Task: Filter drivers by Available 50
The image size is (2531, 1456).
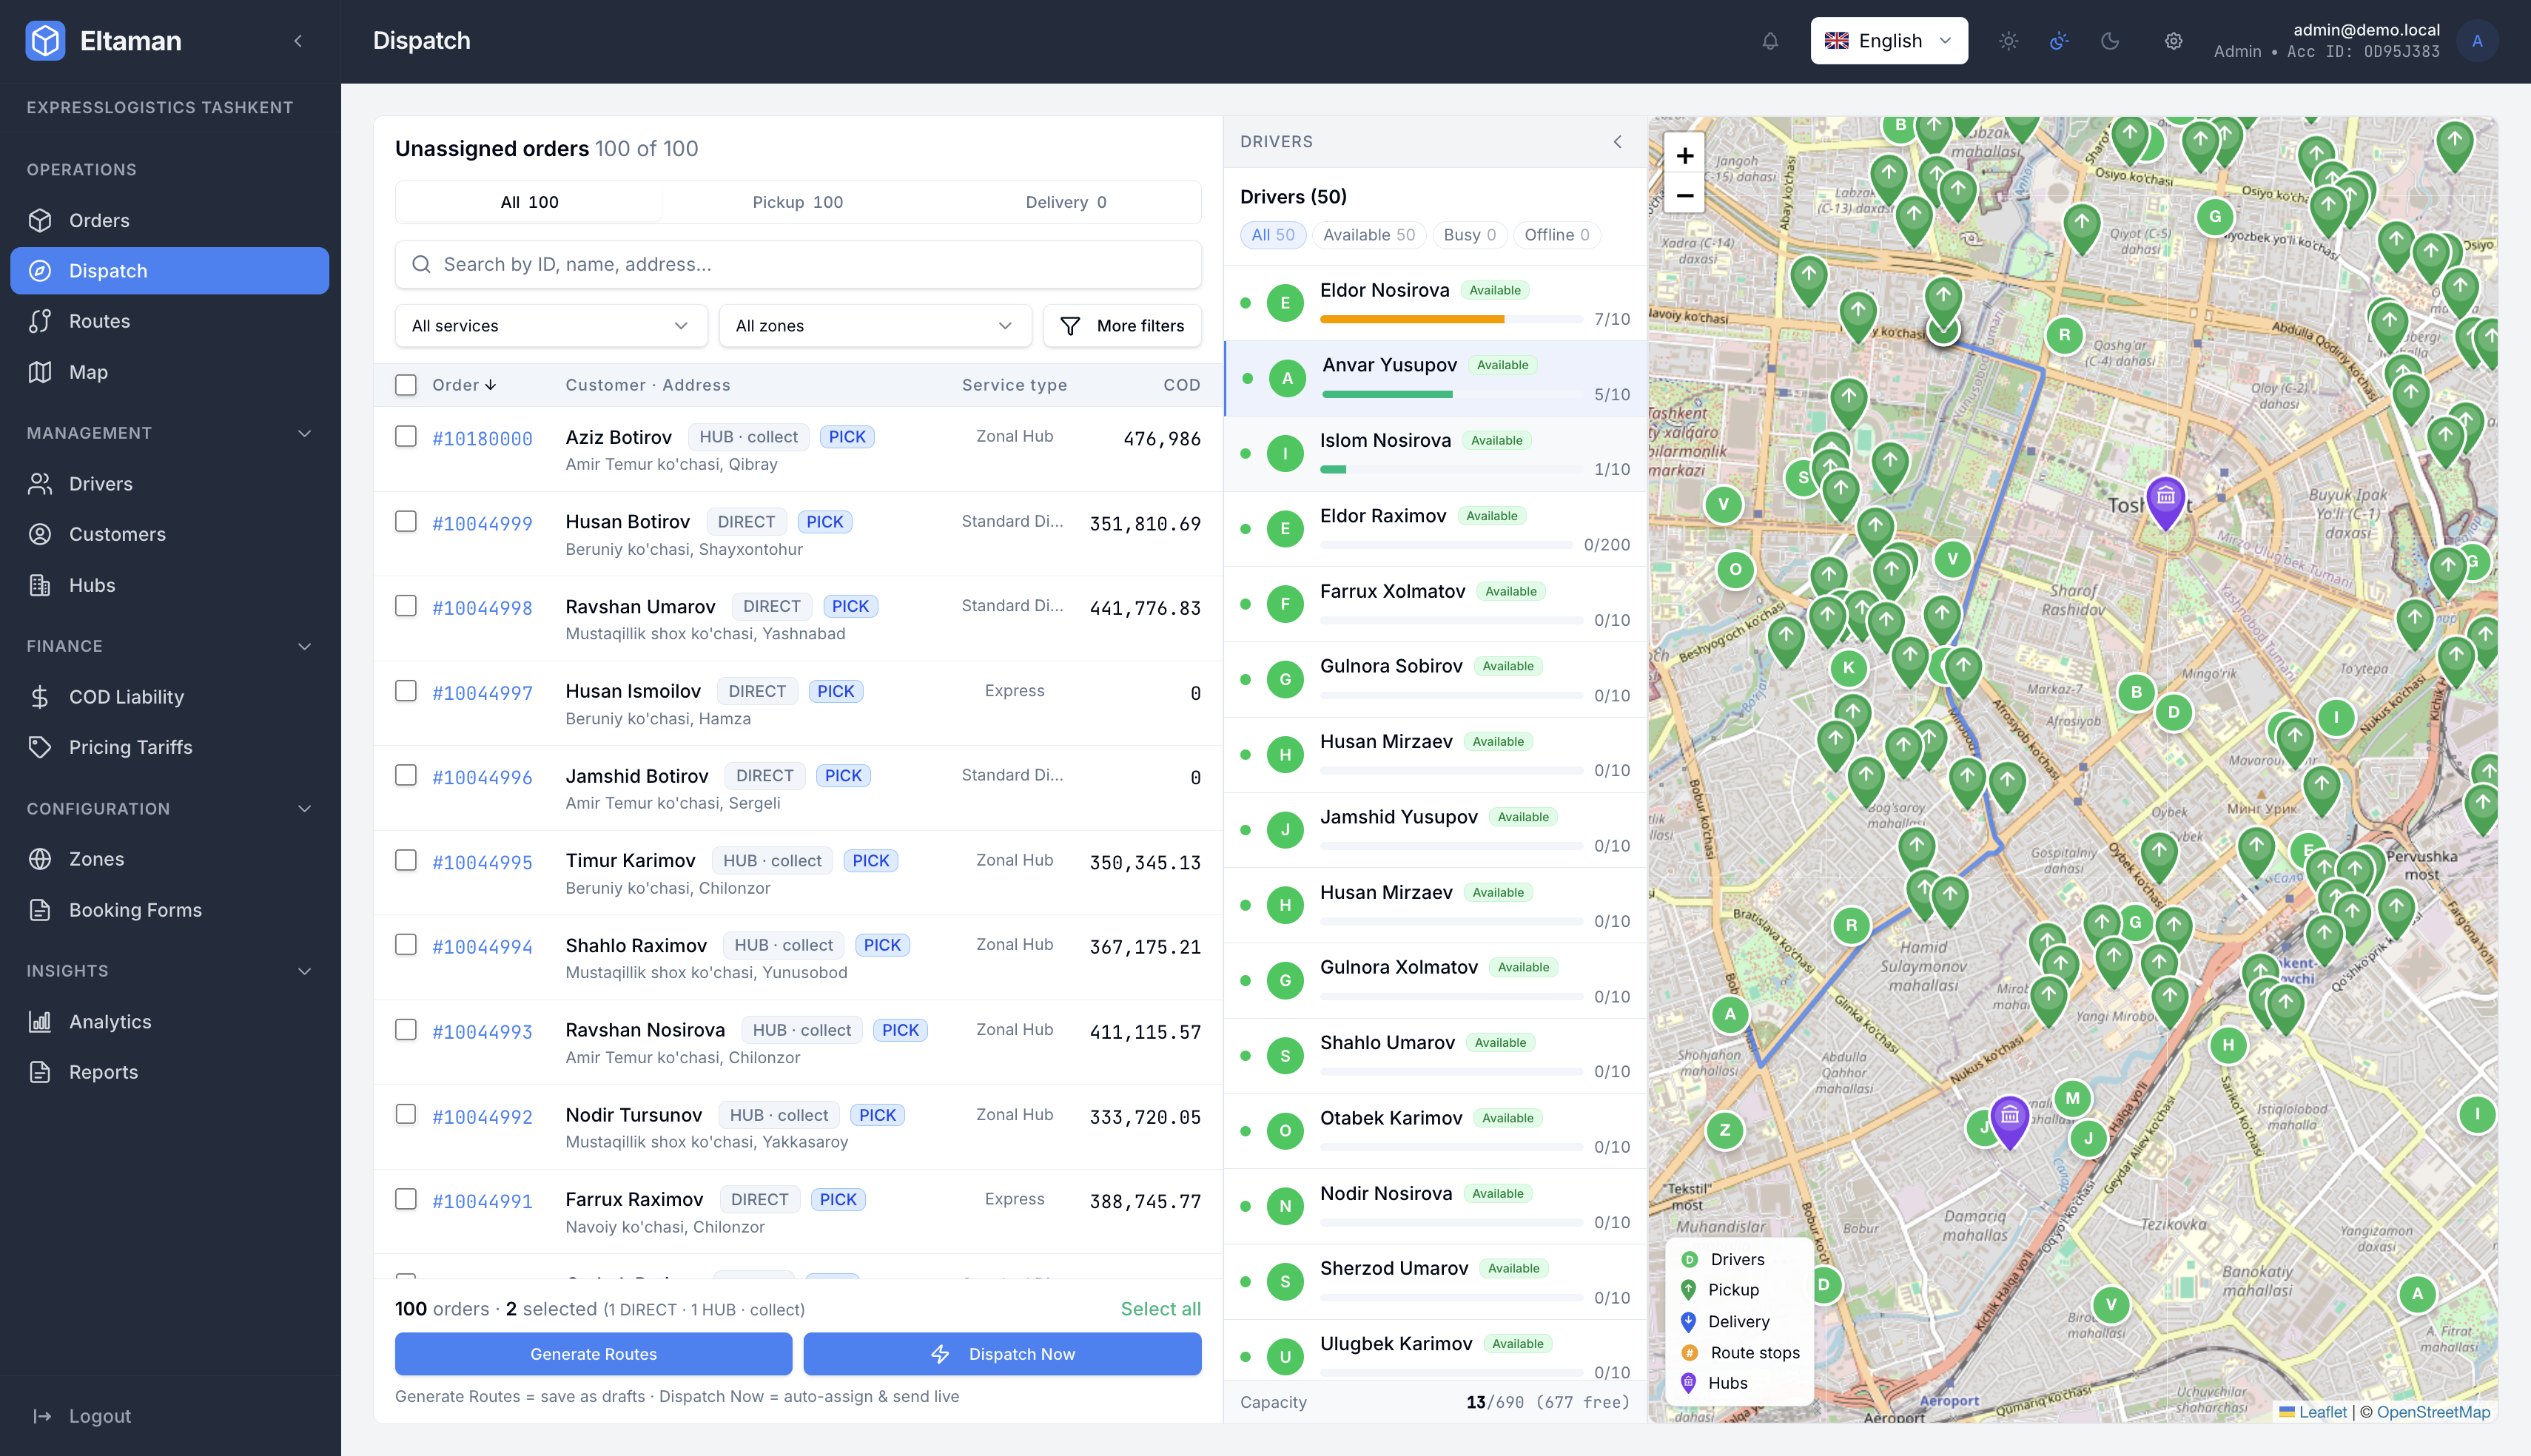Action: click(1368, 235)
